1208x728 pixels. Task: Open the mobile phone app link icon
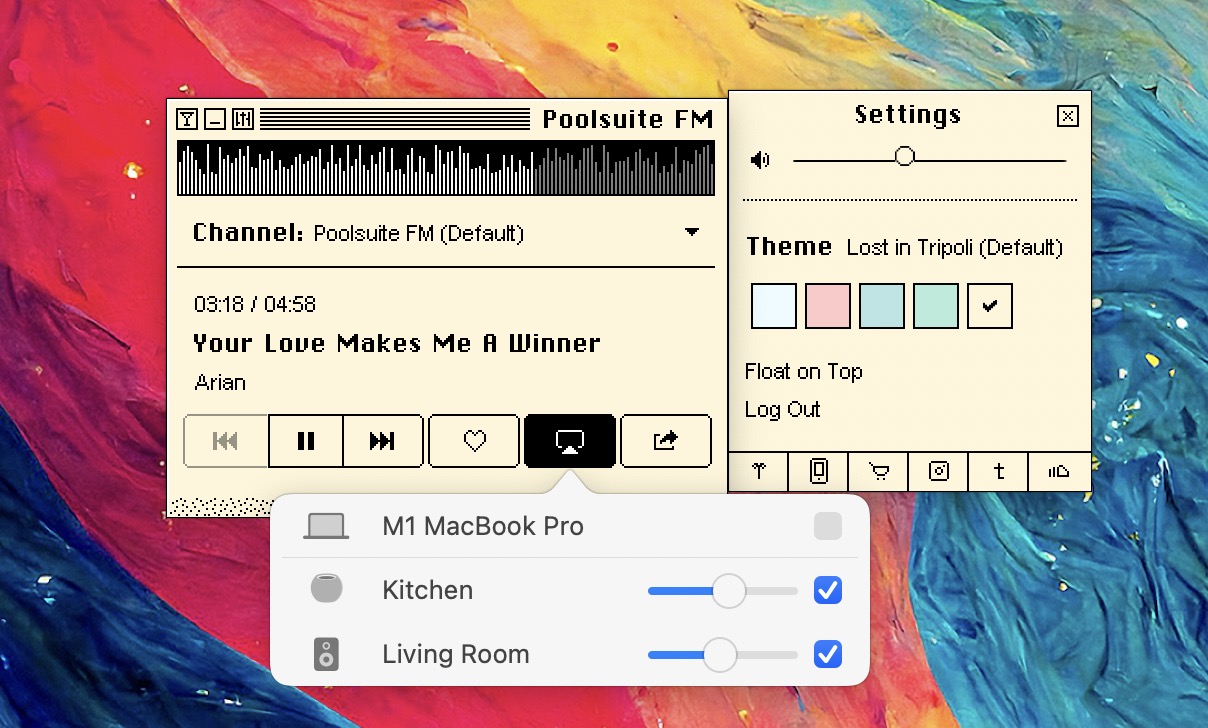[818, 471]
